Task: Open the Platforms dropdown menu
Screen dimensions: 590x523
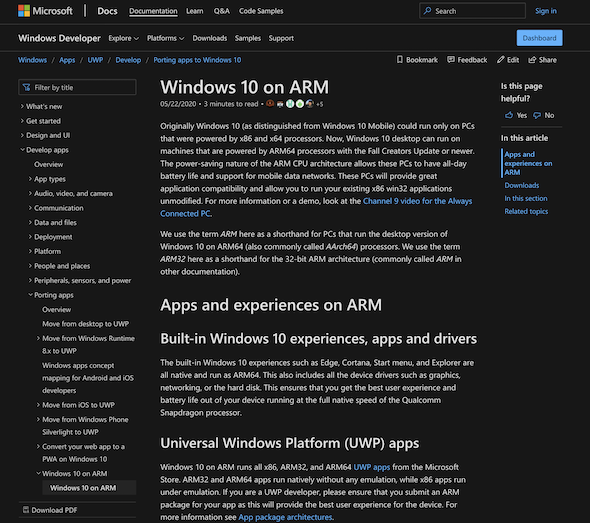Action: 166,38
